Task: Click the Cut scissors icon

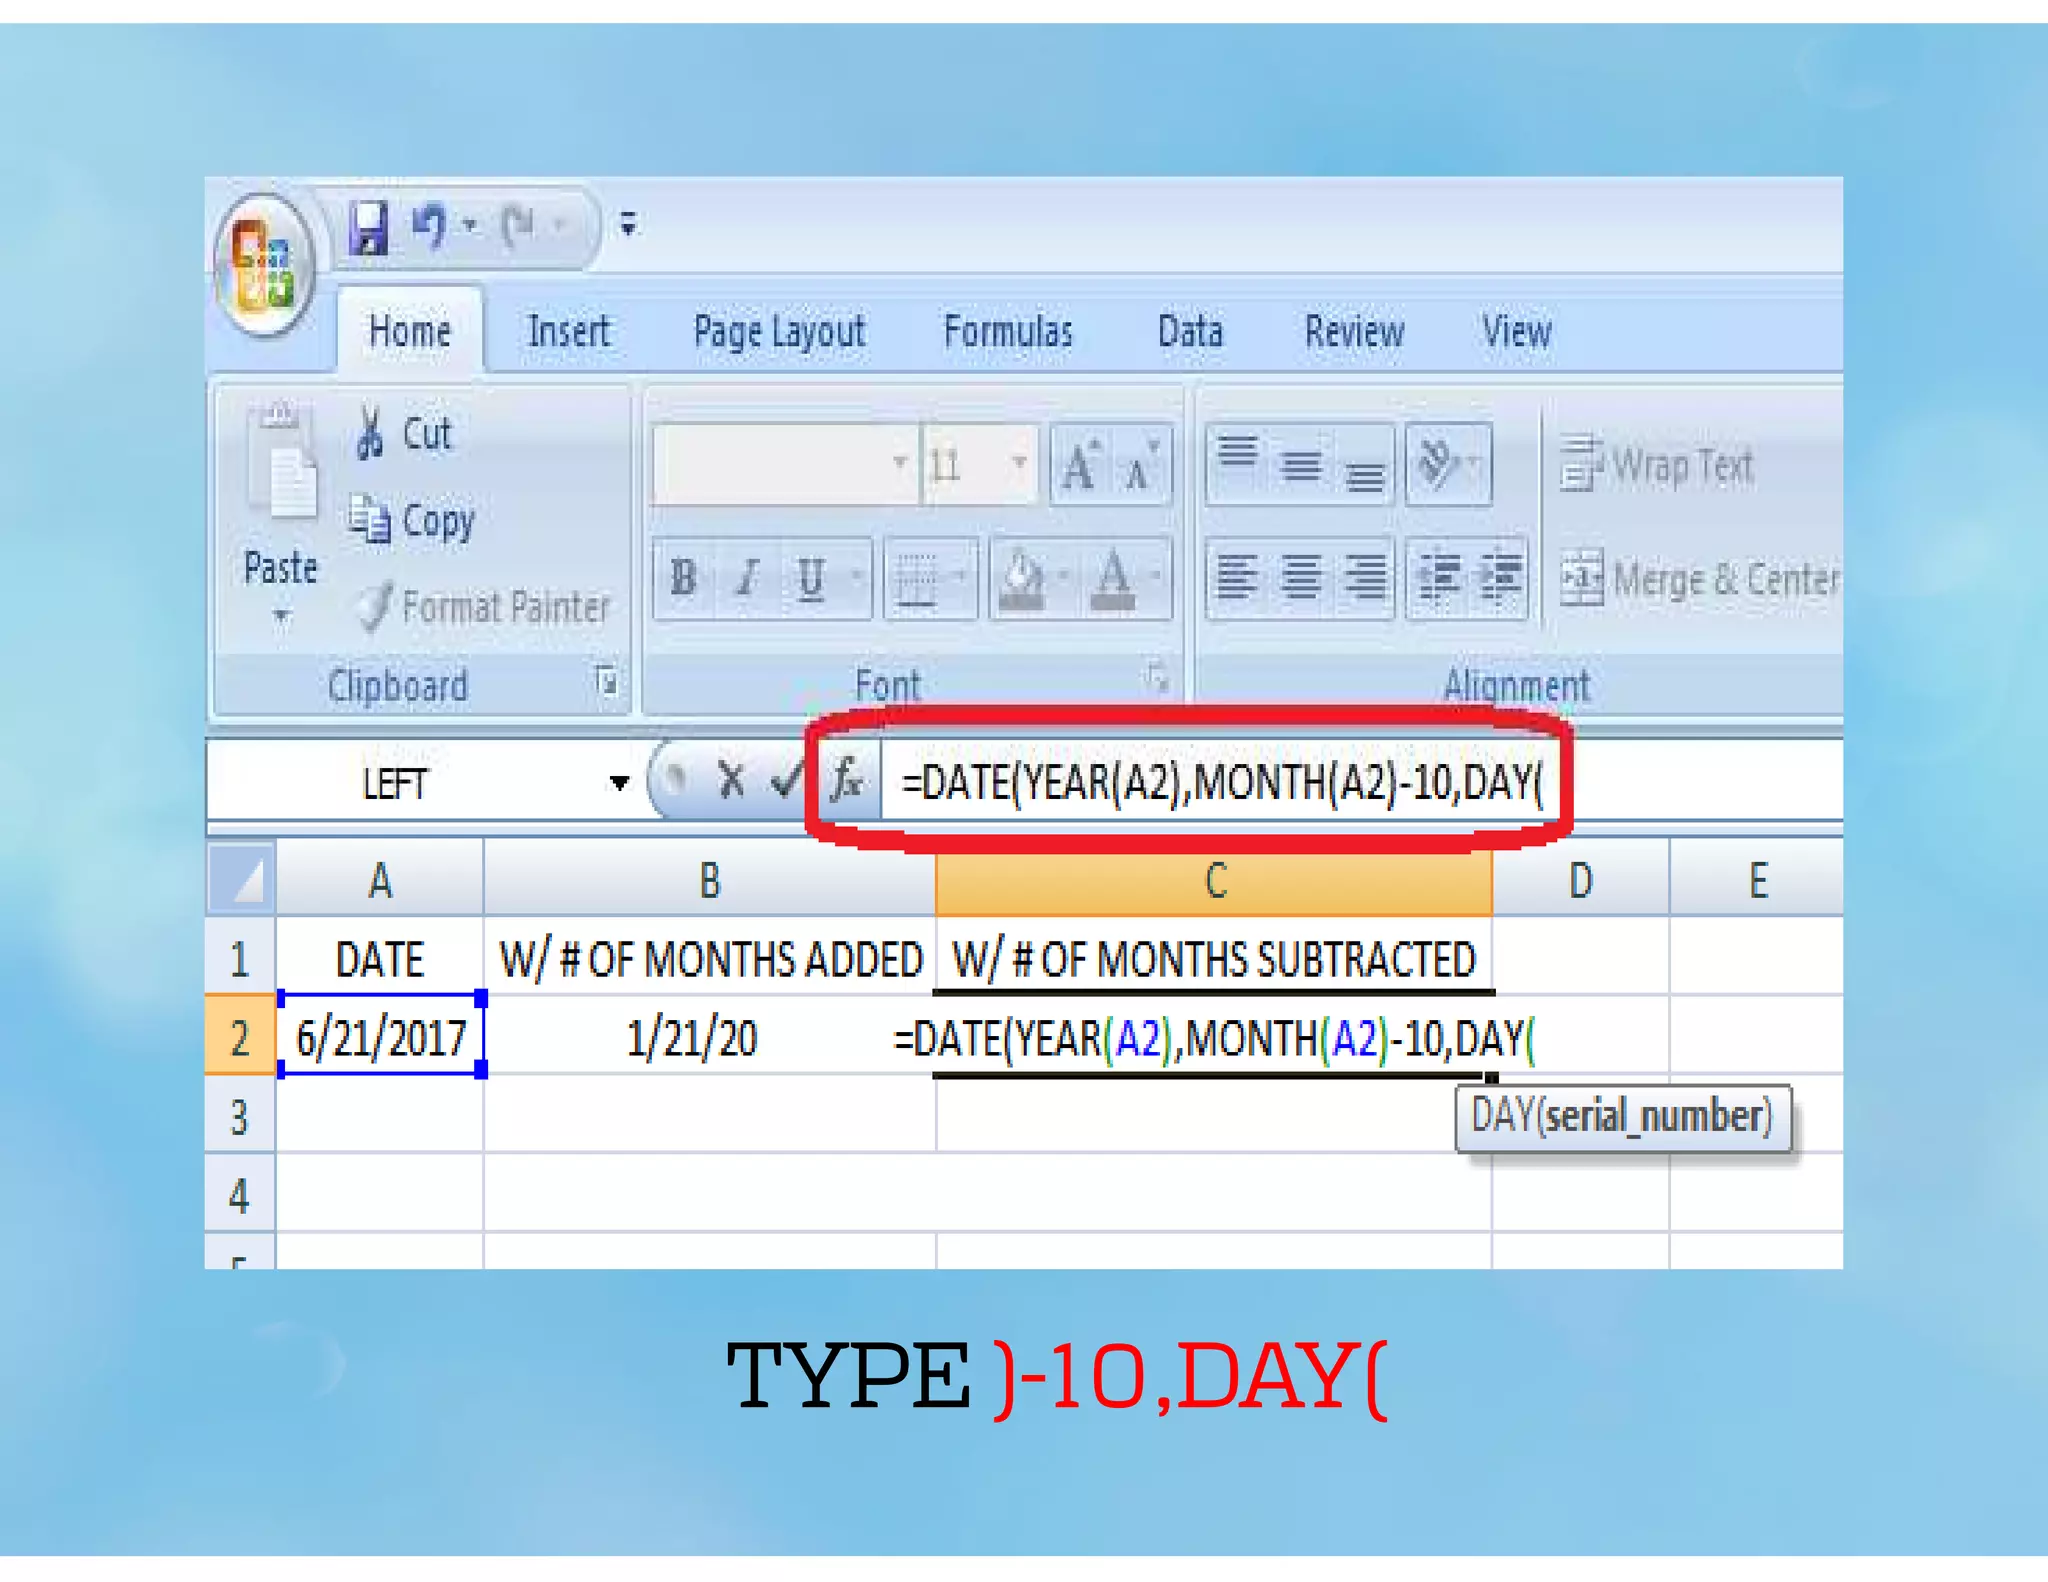Action: pyautogui.click(x=370, y=433)
